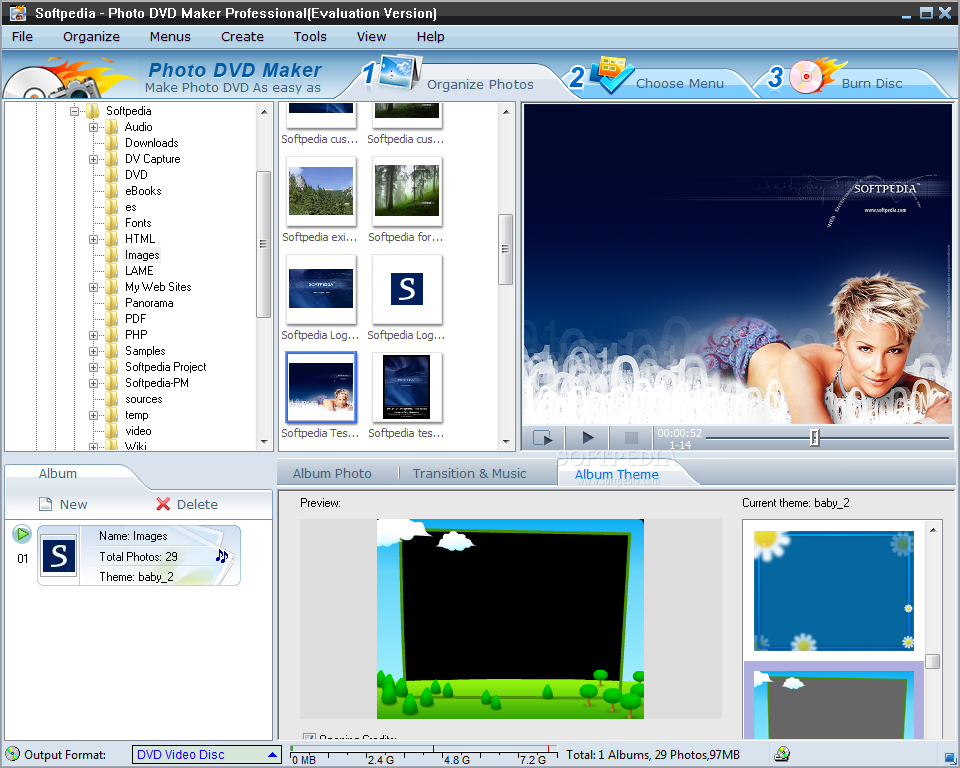Expand the Softpedia Project folder
The height and width of the screenshot is (768, 960).
[93, 367]
